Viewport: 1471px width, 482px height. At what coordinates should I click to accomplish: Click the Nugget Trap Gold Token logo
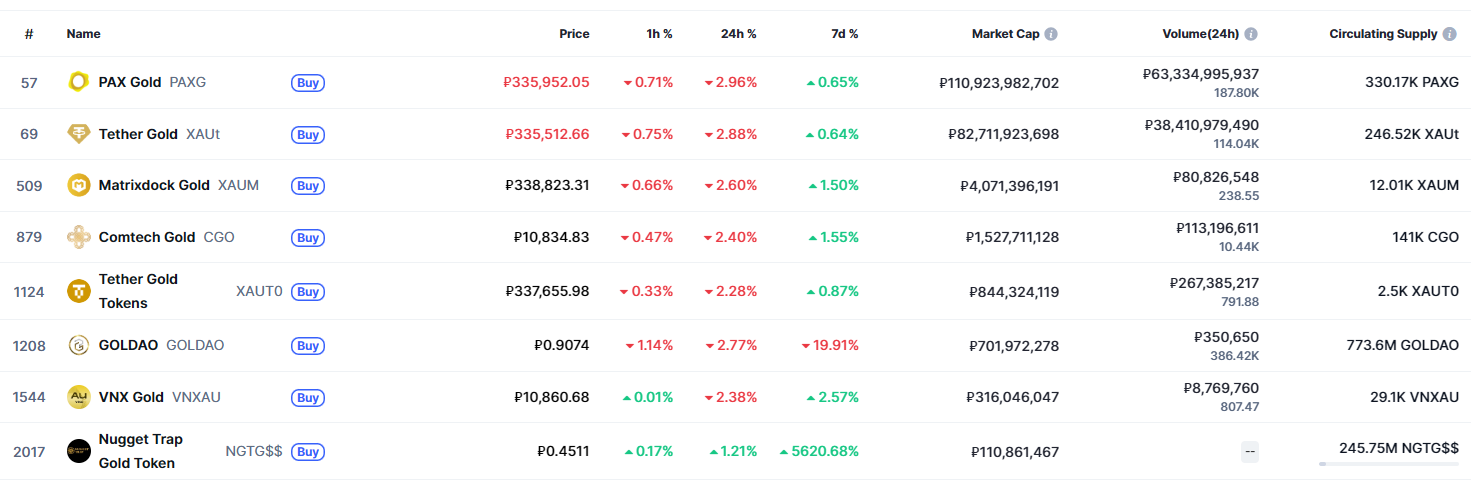[78, 451]
